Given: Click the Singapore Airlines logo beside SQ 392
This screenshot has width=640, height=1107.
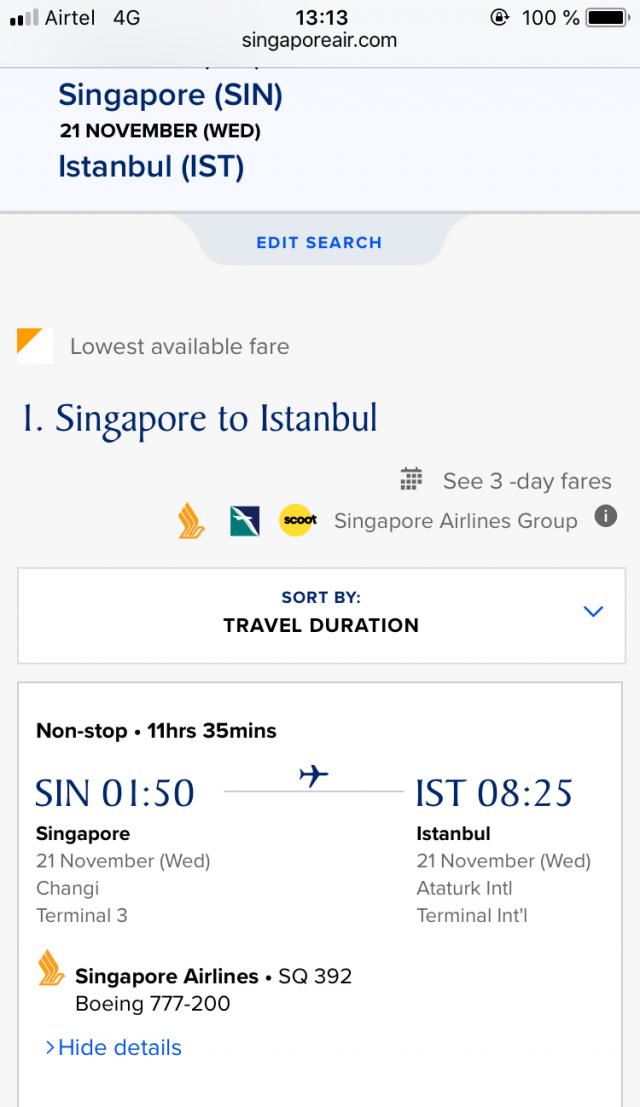Looking at the screenshot, I should point(50,969).
